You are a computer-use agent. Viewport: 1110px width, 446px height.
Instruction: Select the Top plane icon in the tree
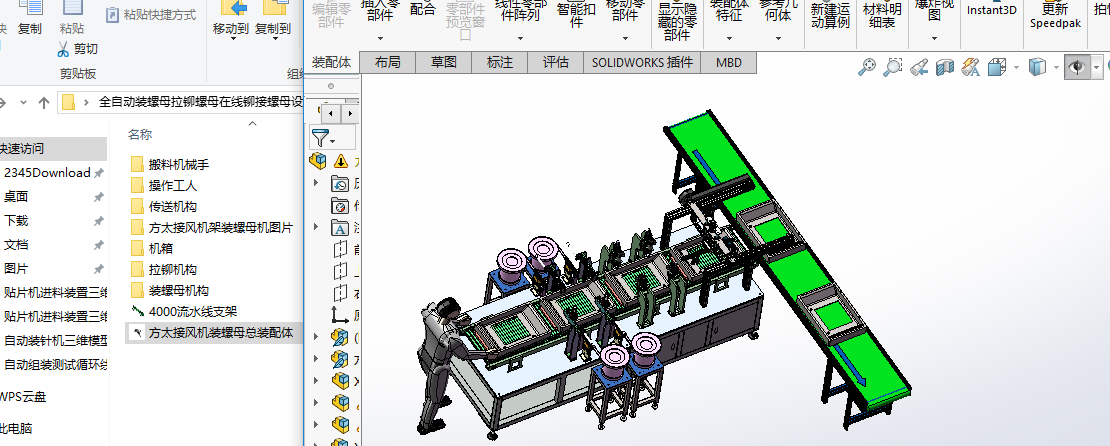point(341,271)
